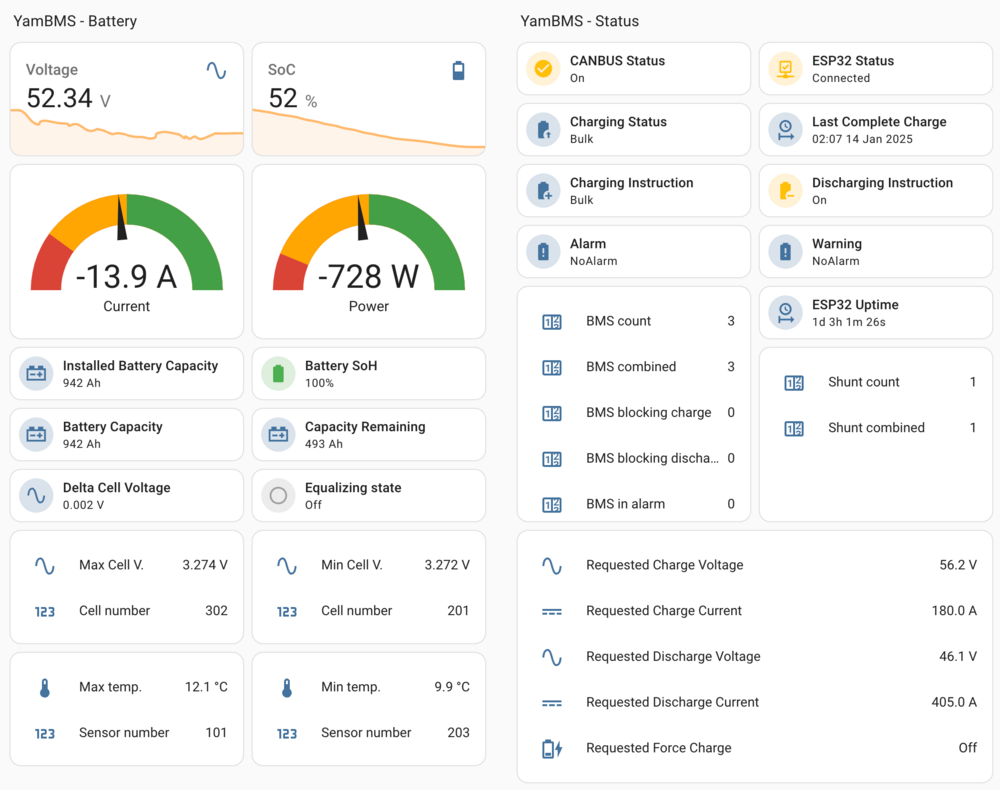Image resolution: width=1000 pixels, height=790 pixels.
Task: Click the Battery SoH green battery icon
Action: coord(278,374)
